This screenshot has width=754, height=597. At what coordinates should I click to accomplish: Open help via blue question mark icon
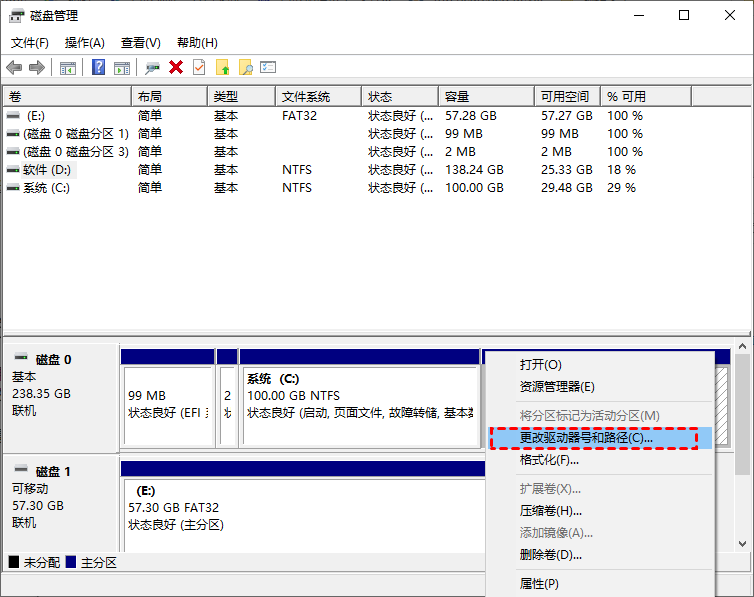99,67
